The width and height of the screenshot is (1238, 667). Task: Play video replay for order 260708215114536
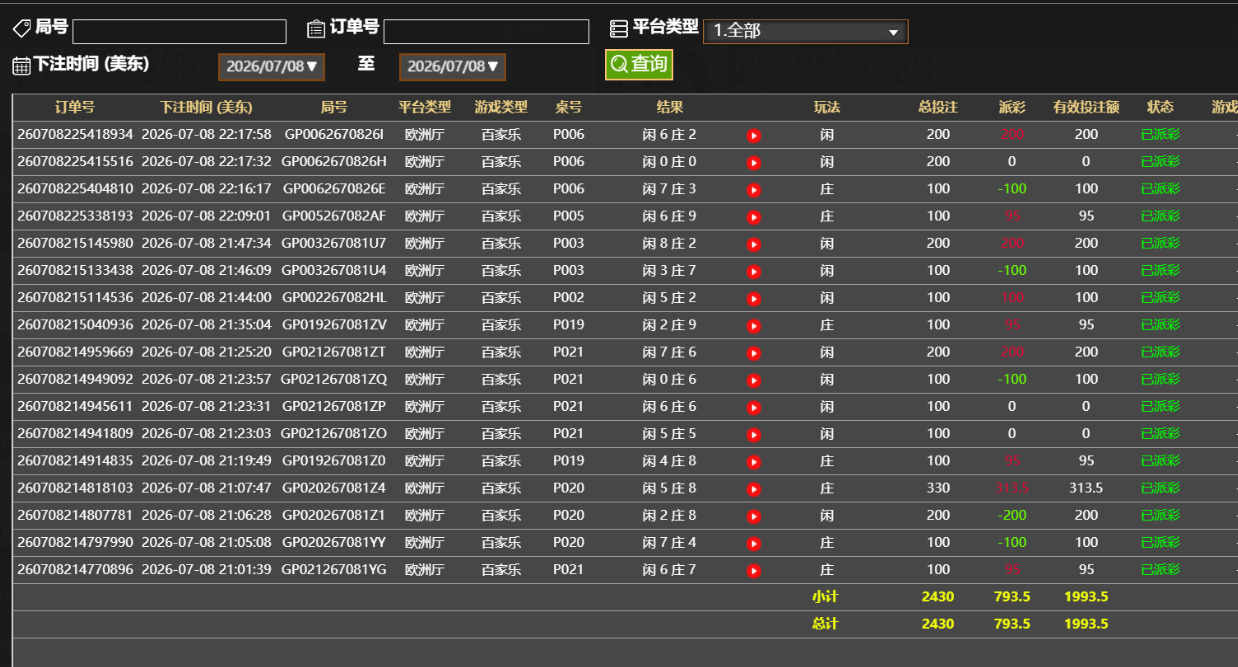pyautogui.click(x=754, y=298)
